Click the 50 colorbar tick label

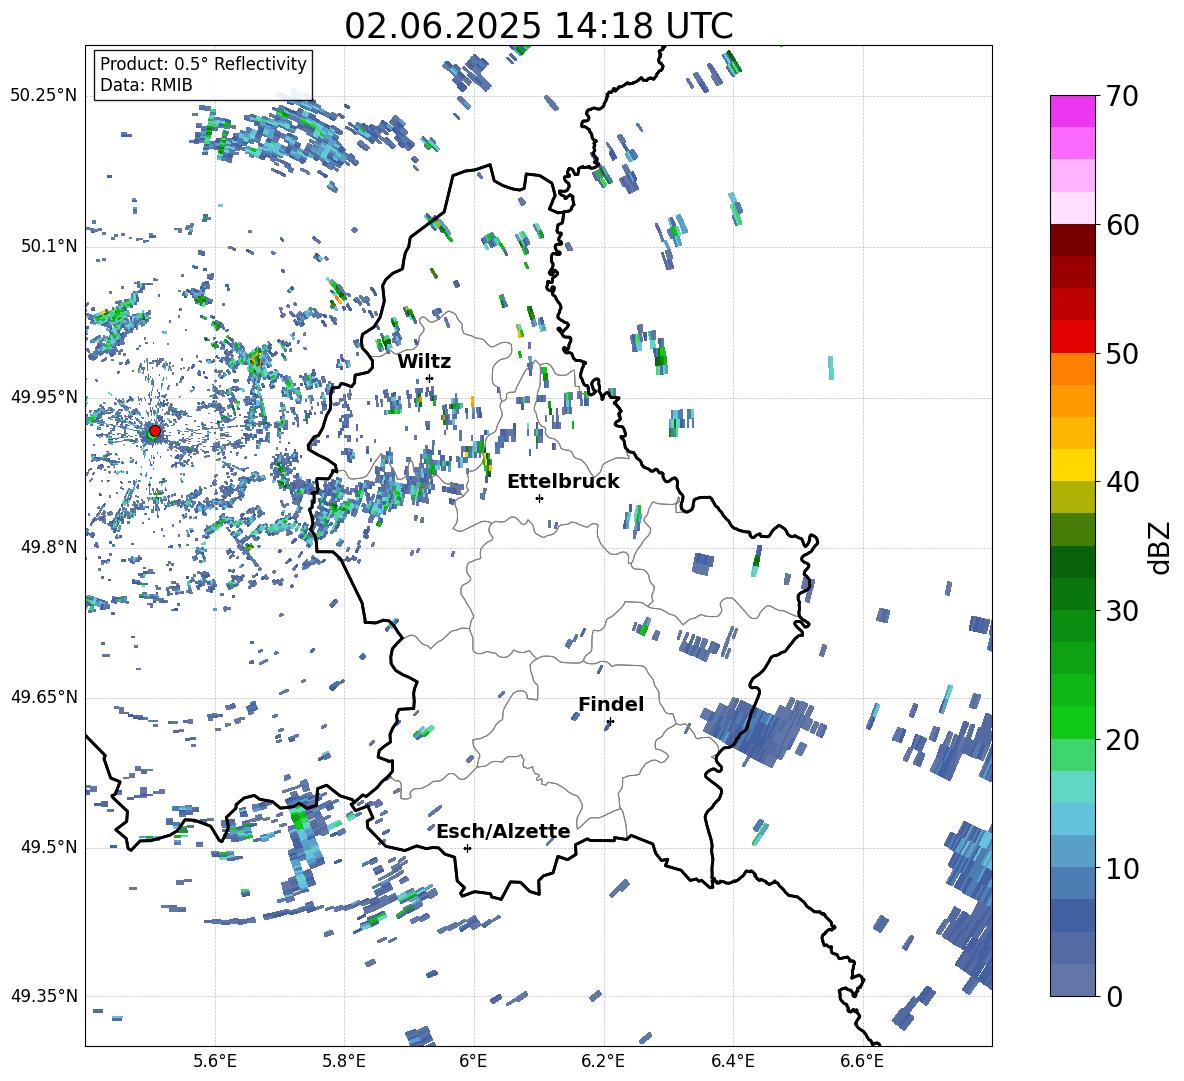point(1122,353)
